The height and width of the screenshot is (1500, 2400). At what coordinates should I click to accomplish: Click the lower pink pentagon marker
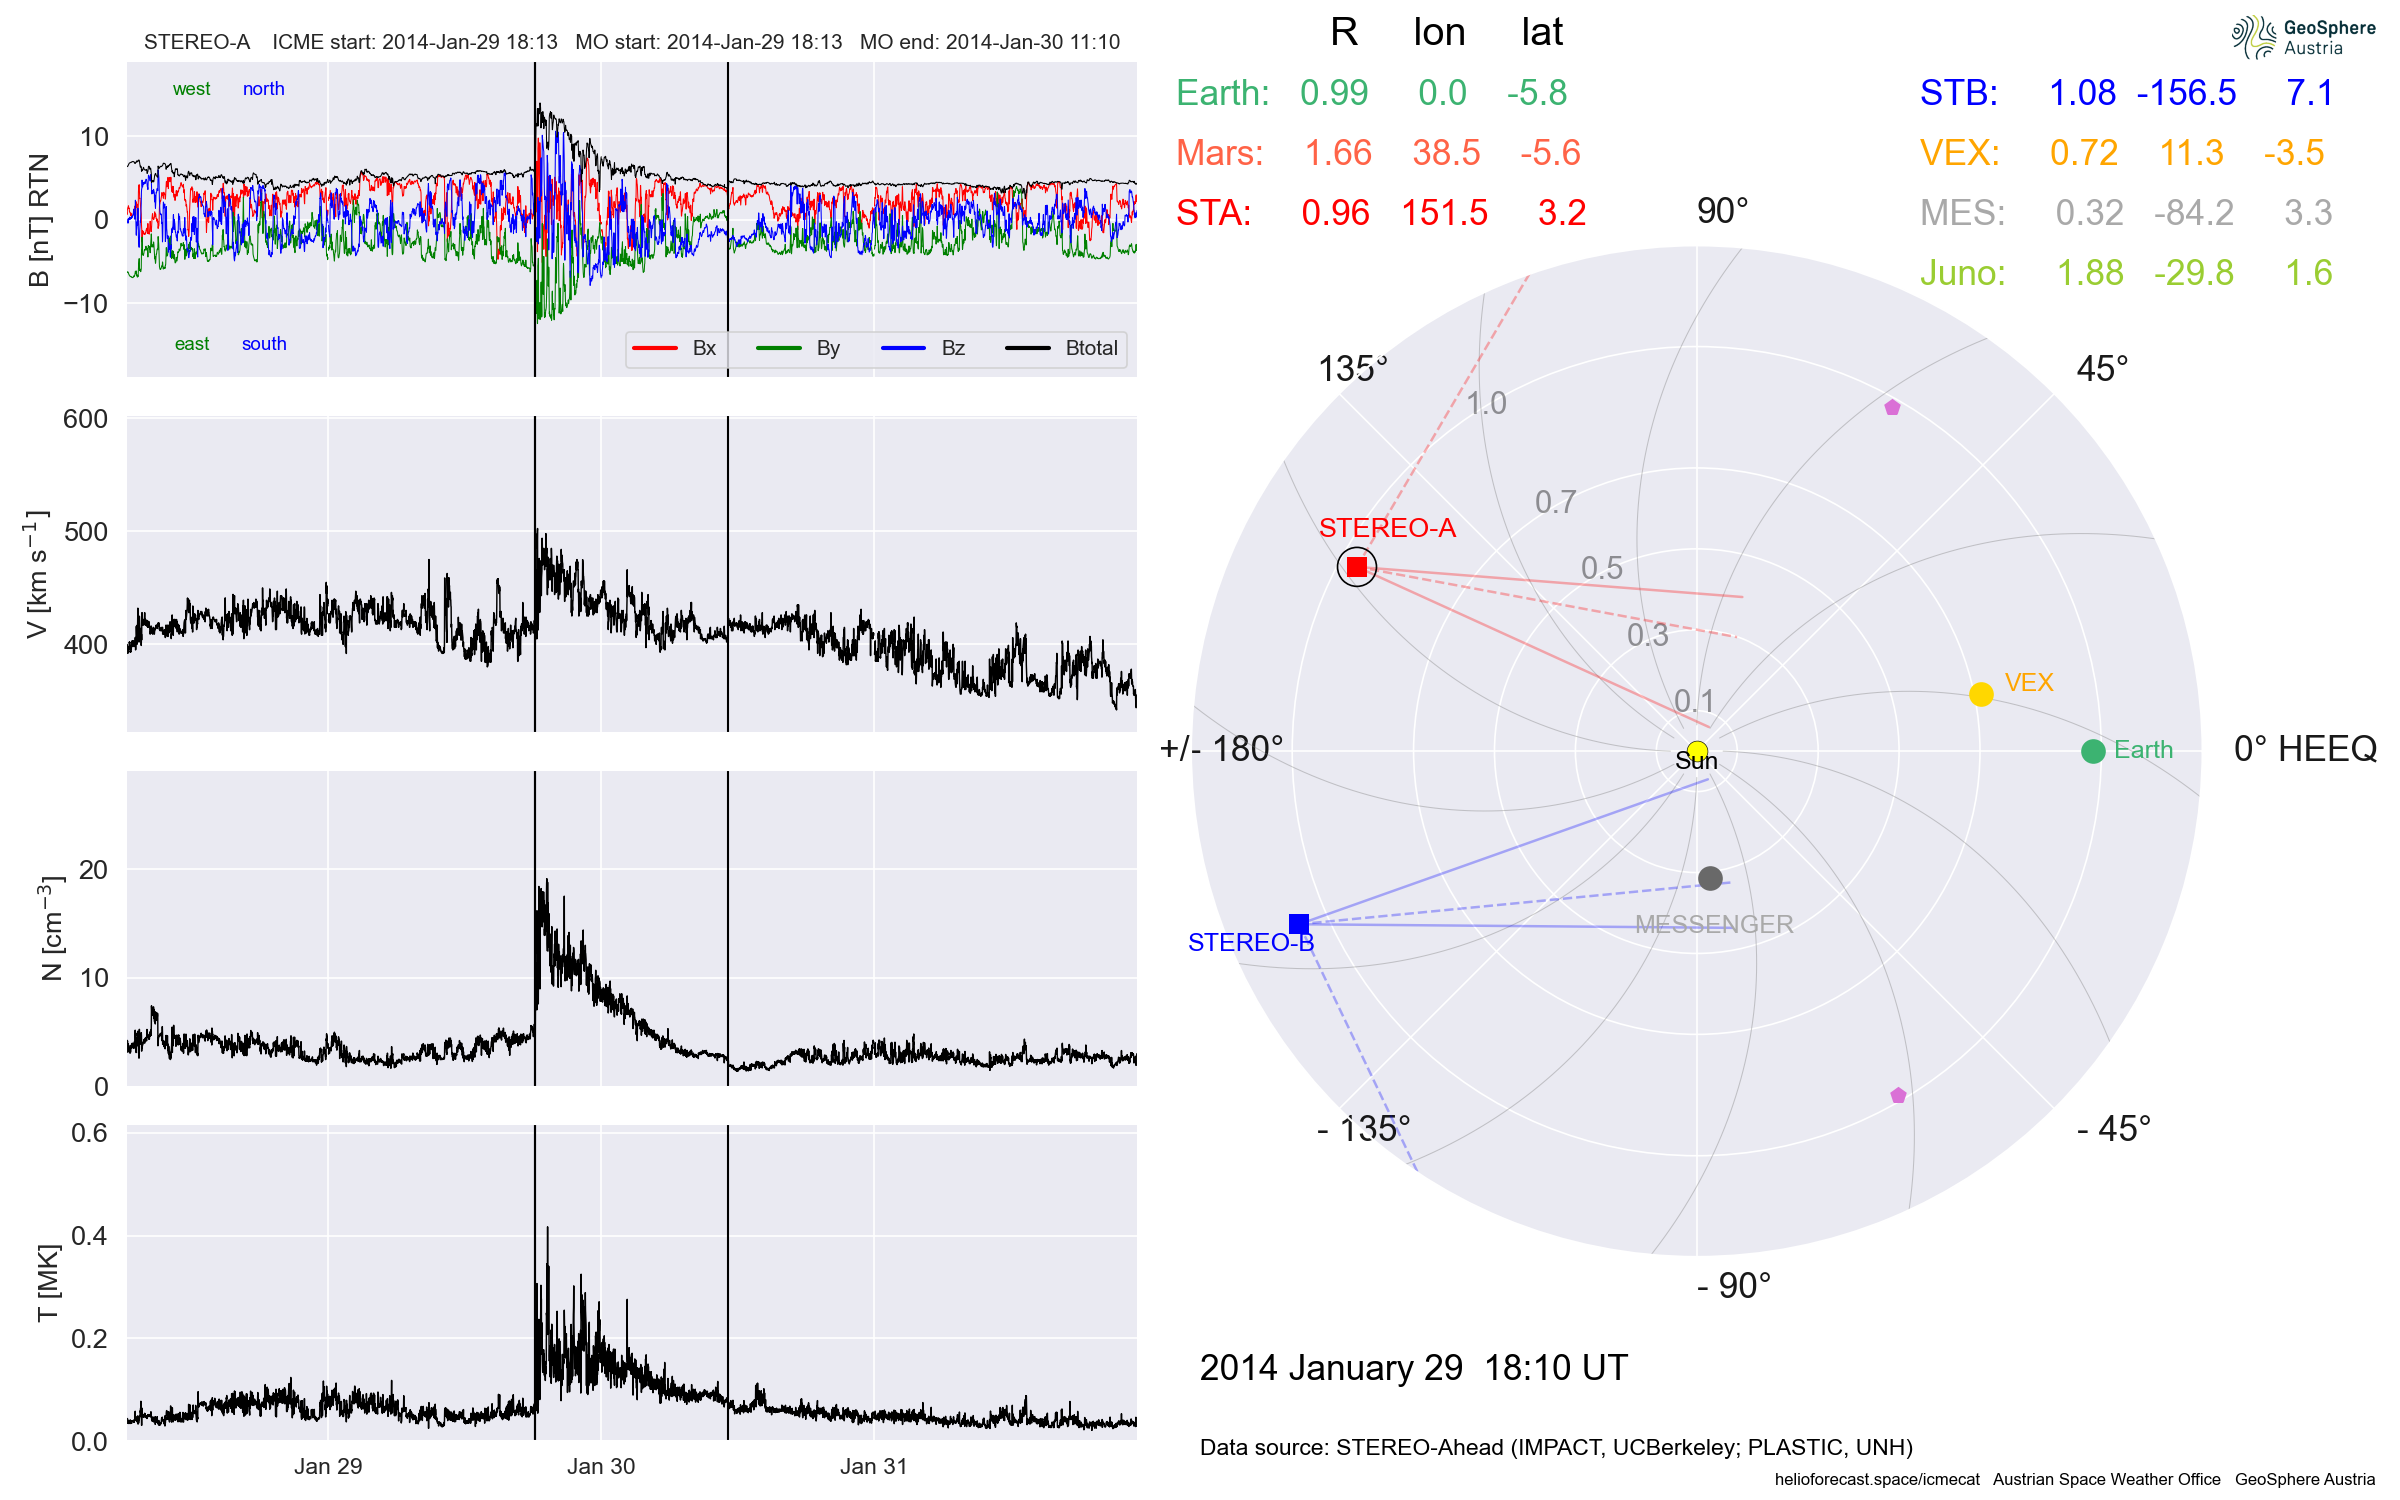click(1899, 1095)
